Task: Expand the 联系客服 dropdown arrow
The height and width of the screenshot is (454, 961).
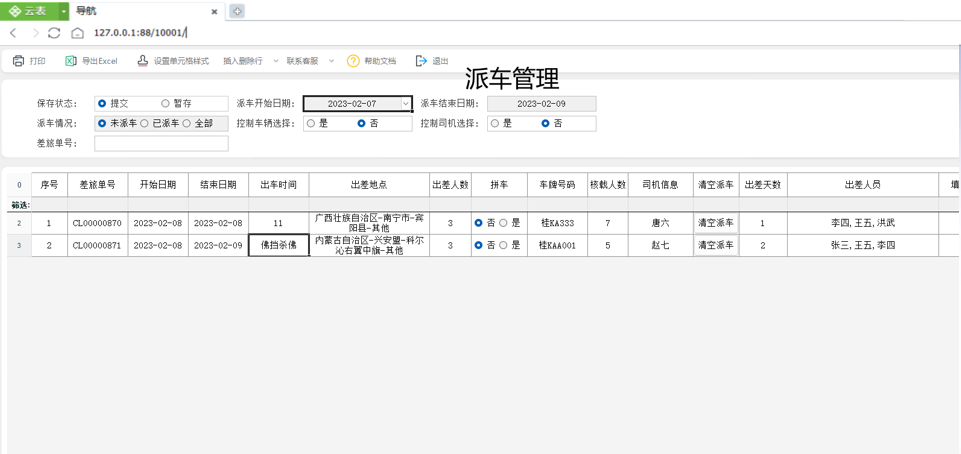Action: (x=332, y=61)
